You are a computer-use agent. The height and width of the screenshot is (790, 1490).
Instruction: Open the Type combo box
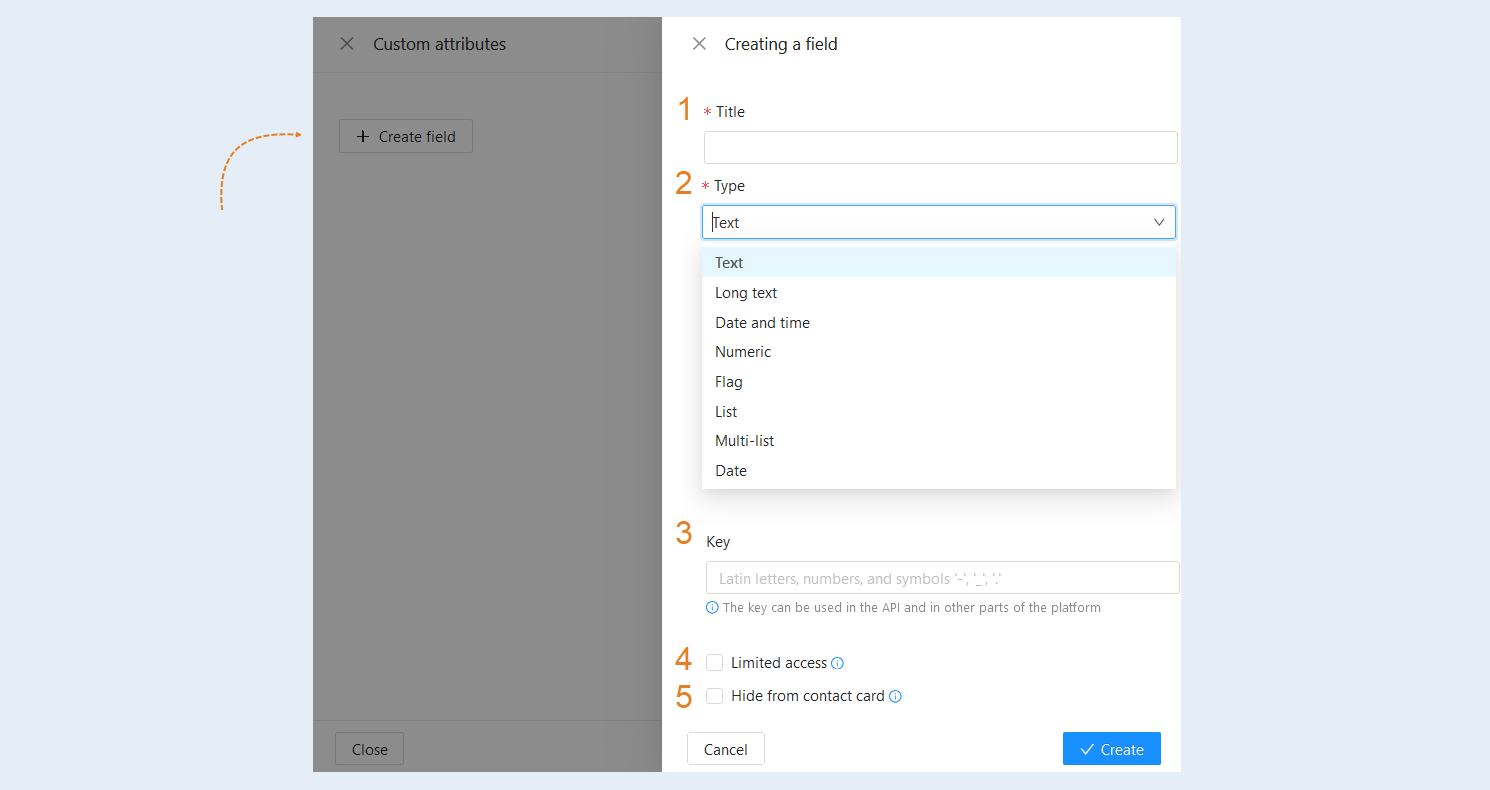tap(939, 222)
